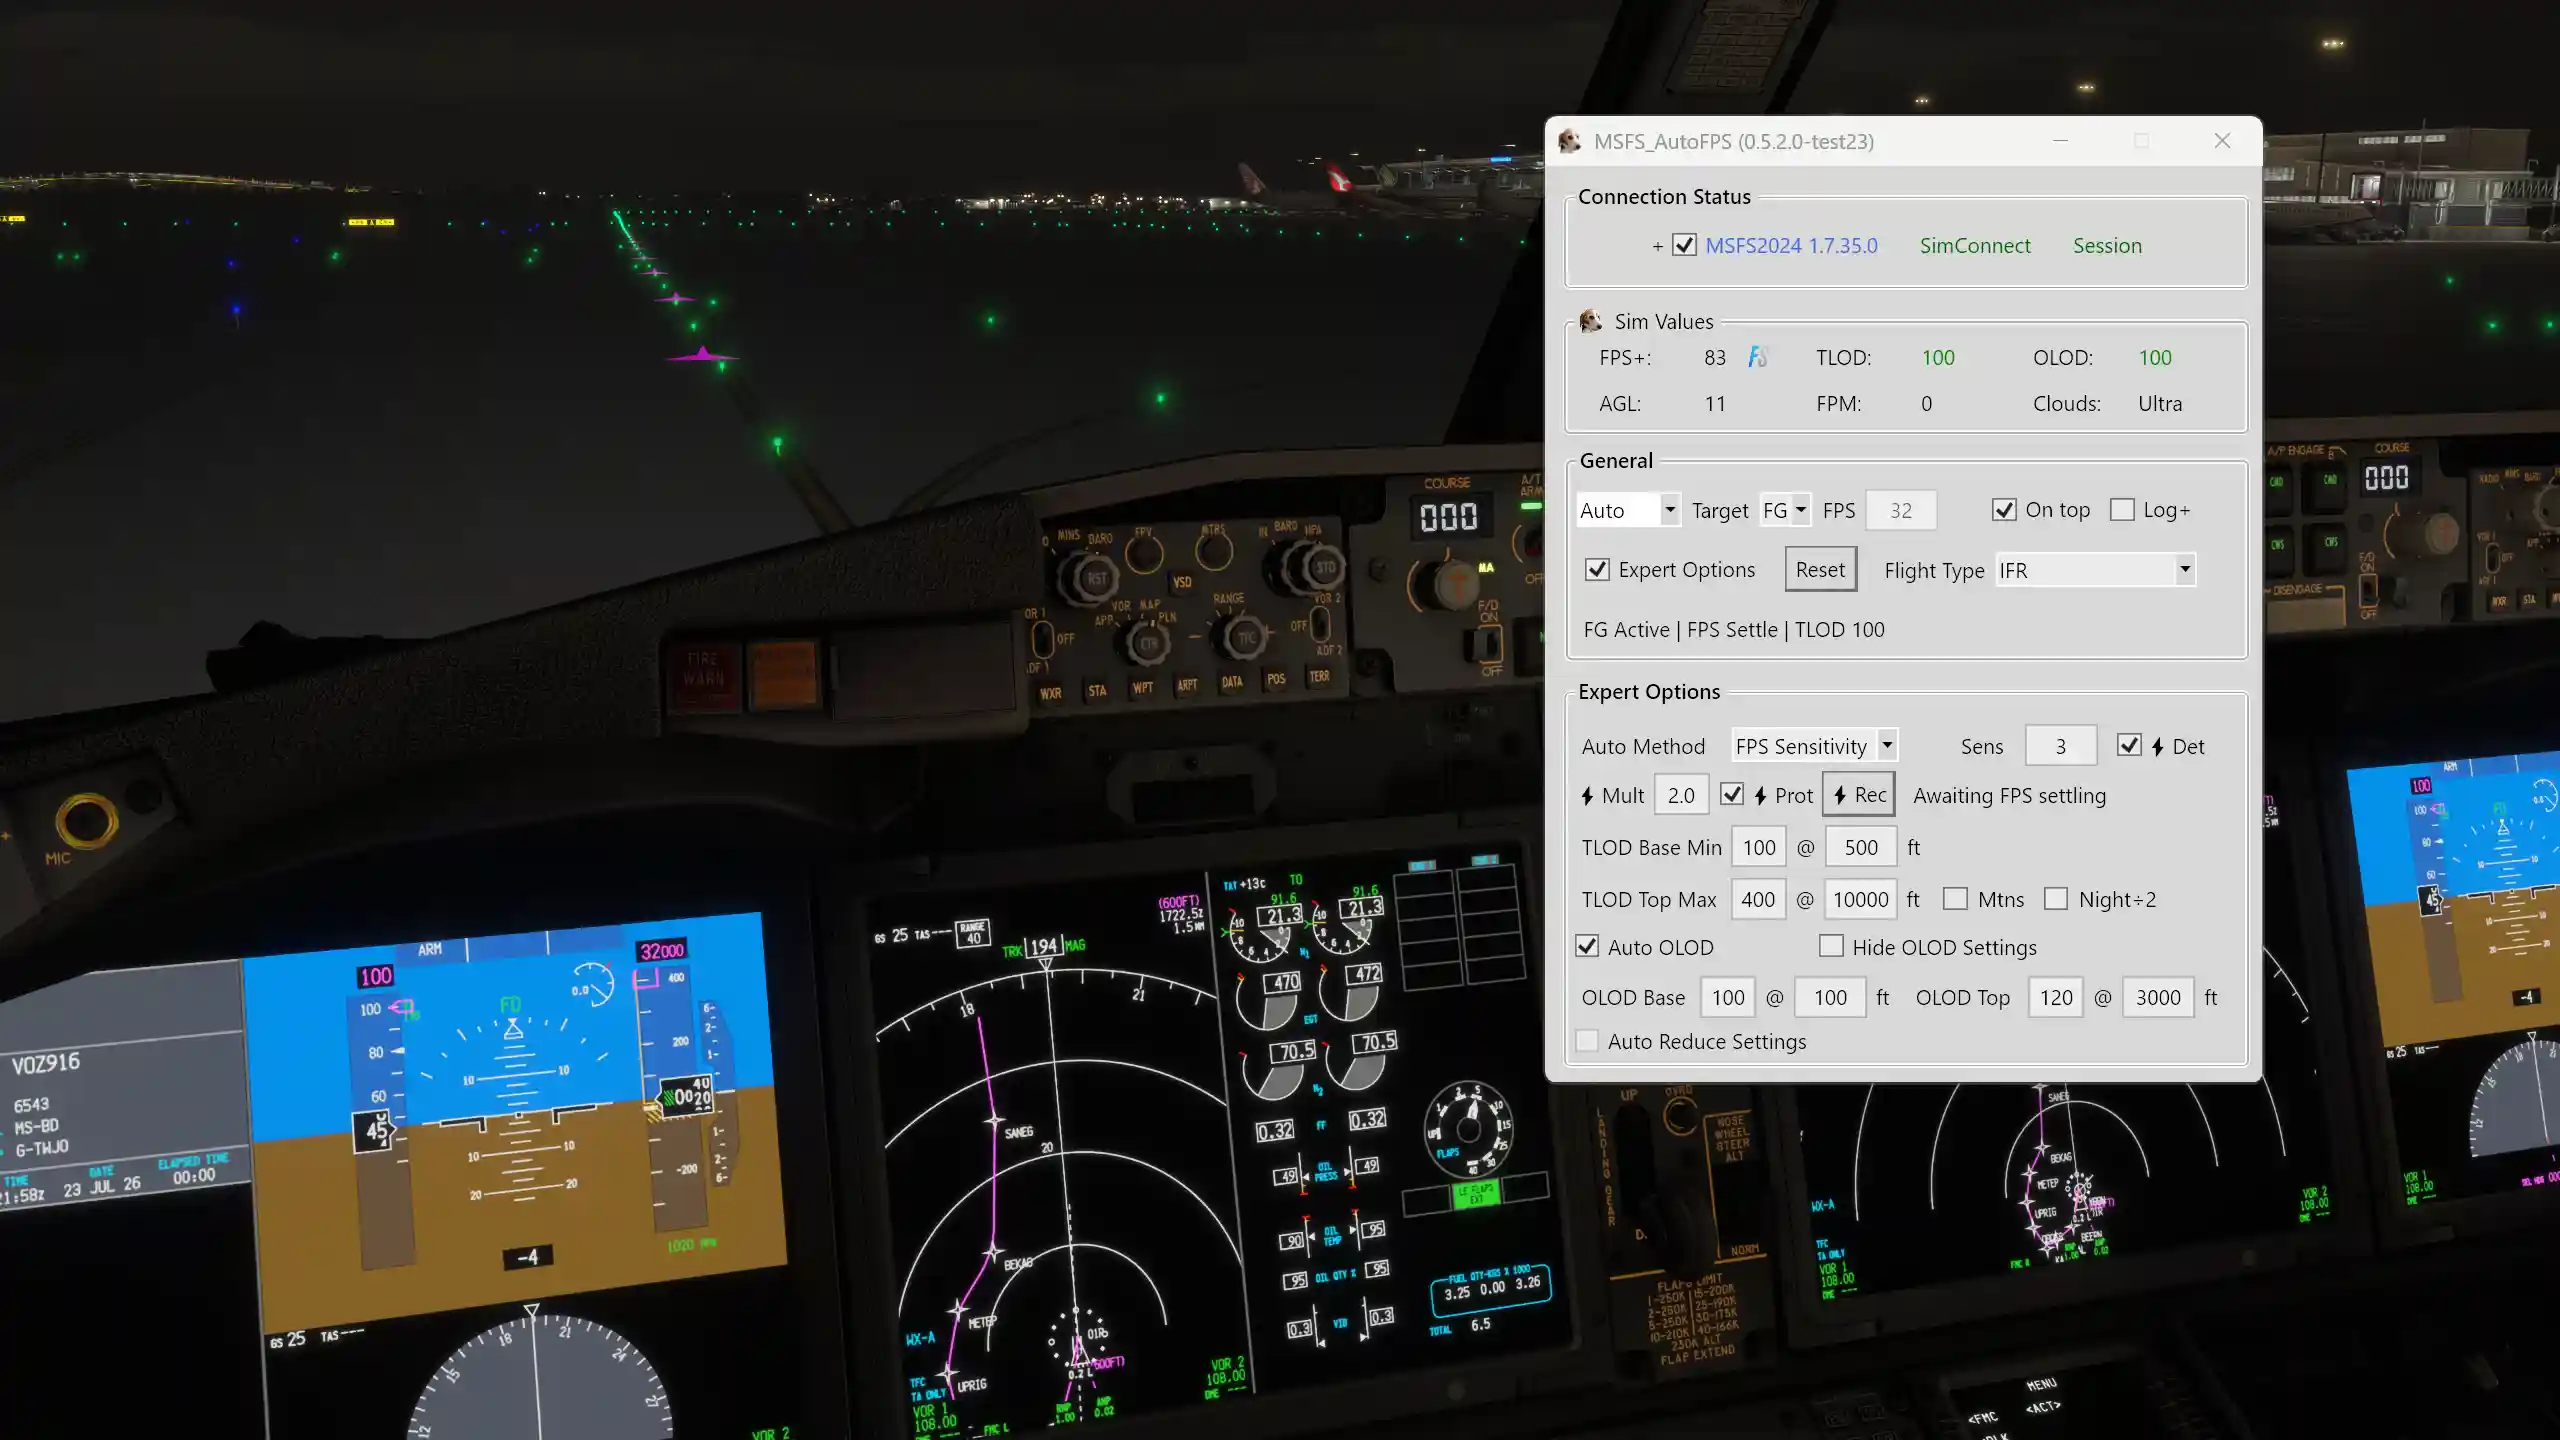Click the Awaiting FPS settling text
The width and height of the screenshot is (2560, 1440).
click(2009, 796)
